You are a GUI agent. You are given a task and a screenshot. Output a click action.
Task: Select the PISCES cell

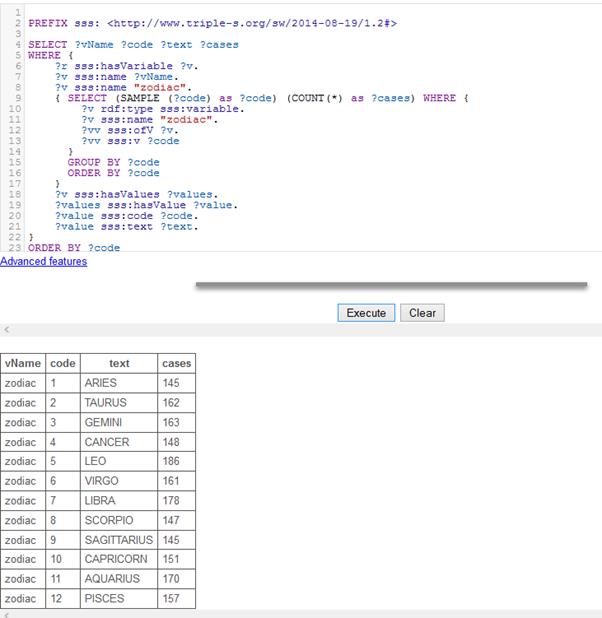pyautogui.click(x=119, y=598)
